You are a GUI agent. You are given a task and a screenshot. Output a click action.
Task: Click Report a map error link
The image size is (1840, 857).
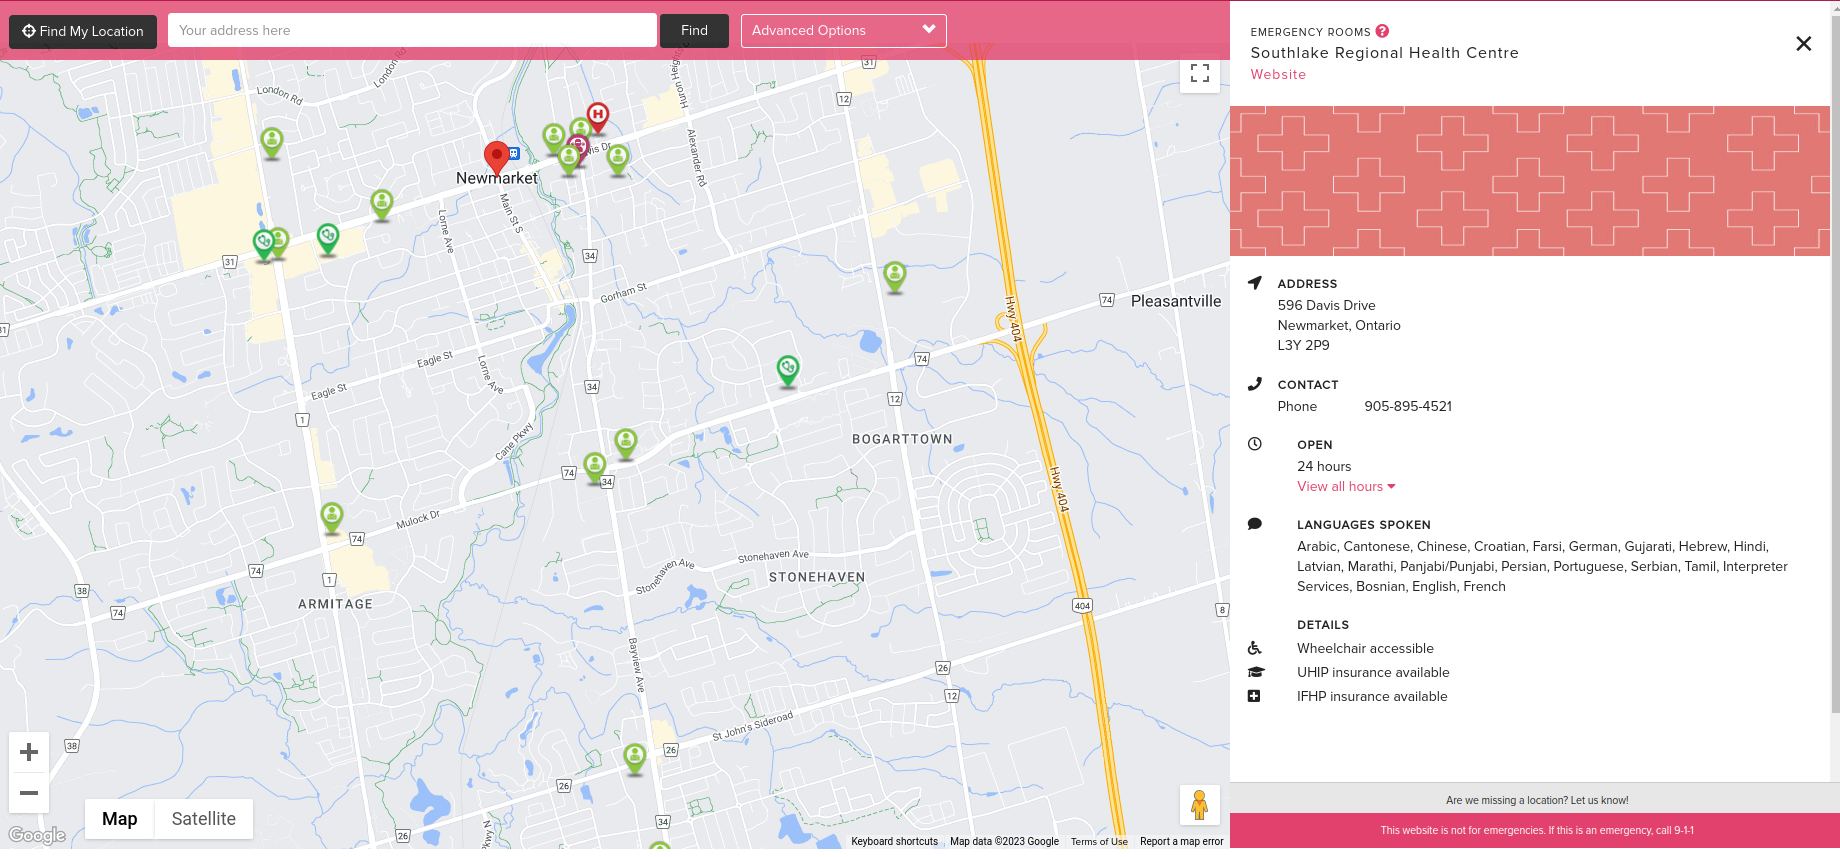pyautogui.click(x=1181, y=842)
